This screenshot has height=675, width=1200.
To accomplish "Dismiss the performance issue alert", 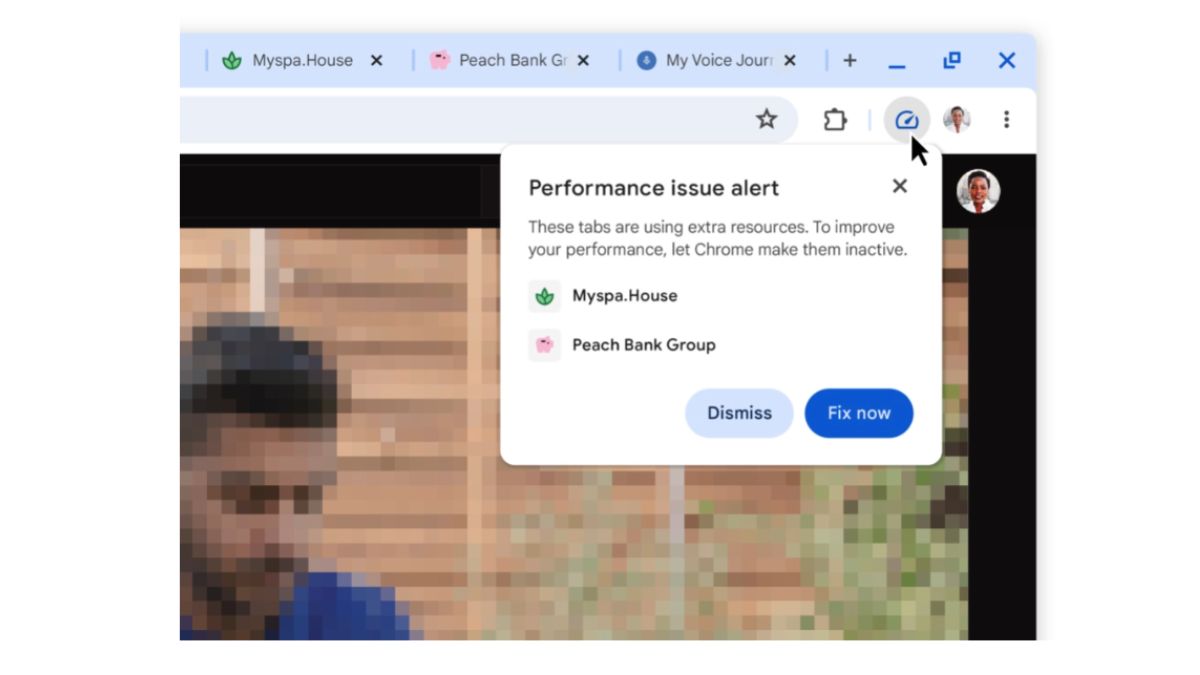I will [738, 413].
